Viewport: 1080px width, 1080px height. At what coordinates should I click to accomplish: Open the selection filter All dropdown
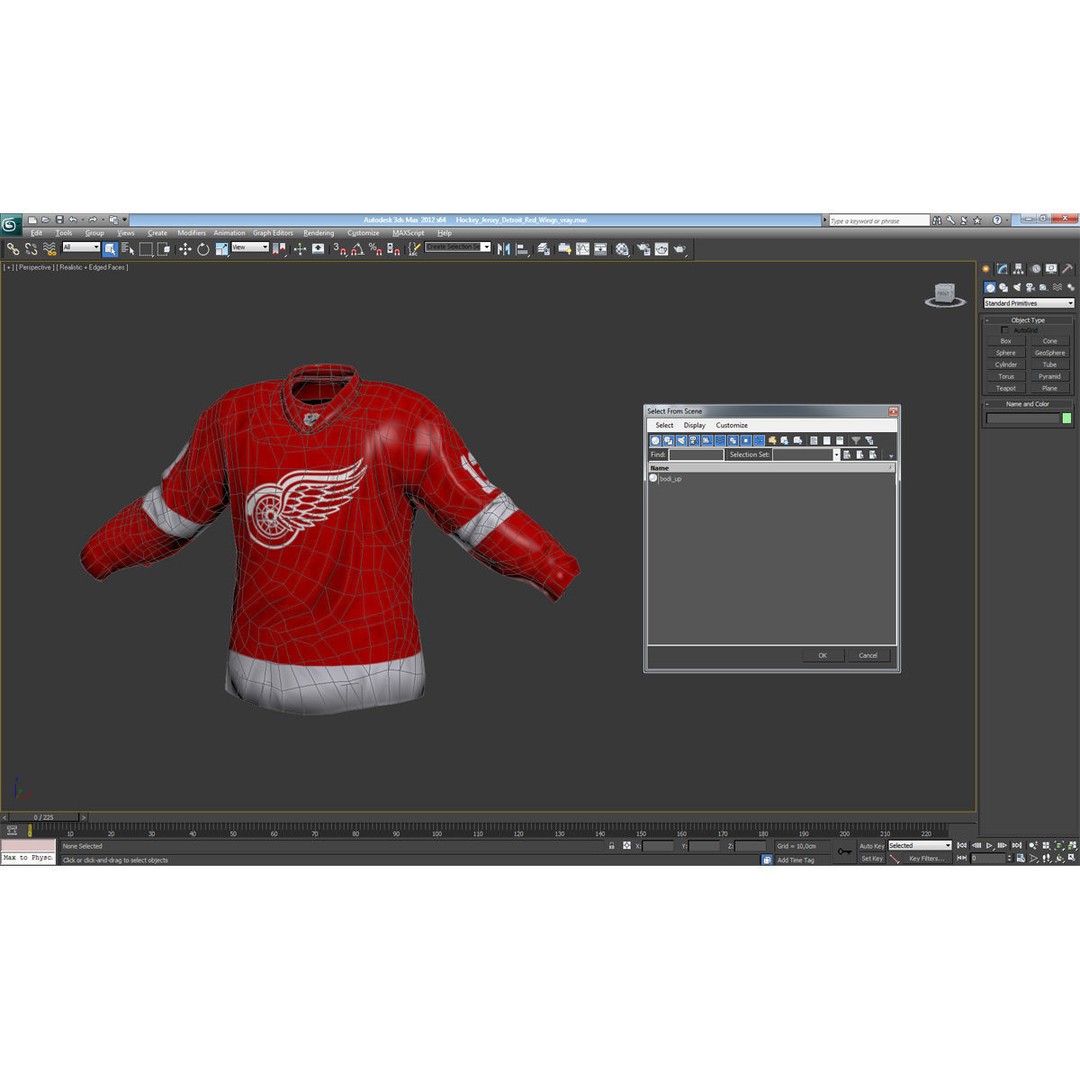point(81,247)
